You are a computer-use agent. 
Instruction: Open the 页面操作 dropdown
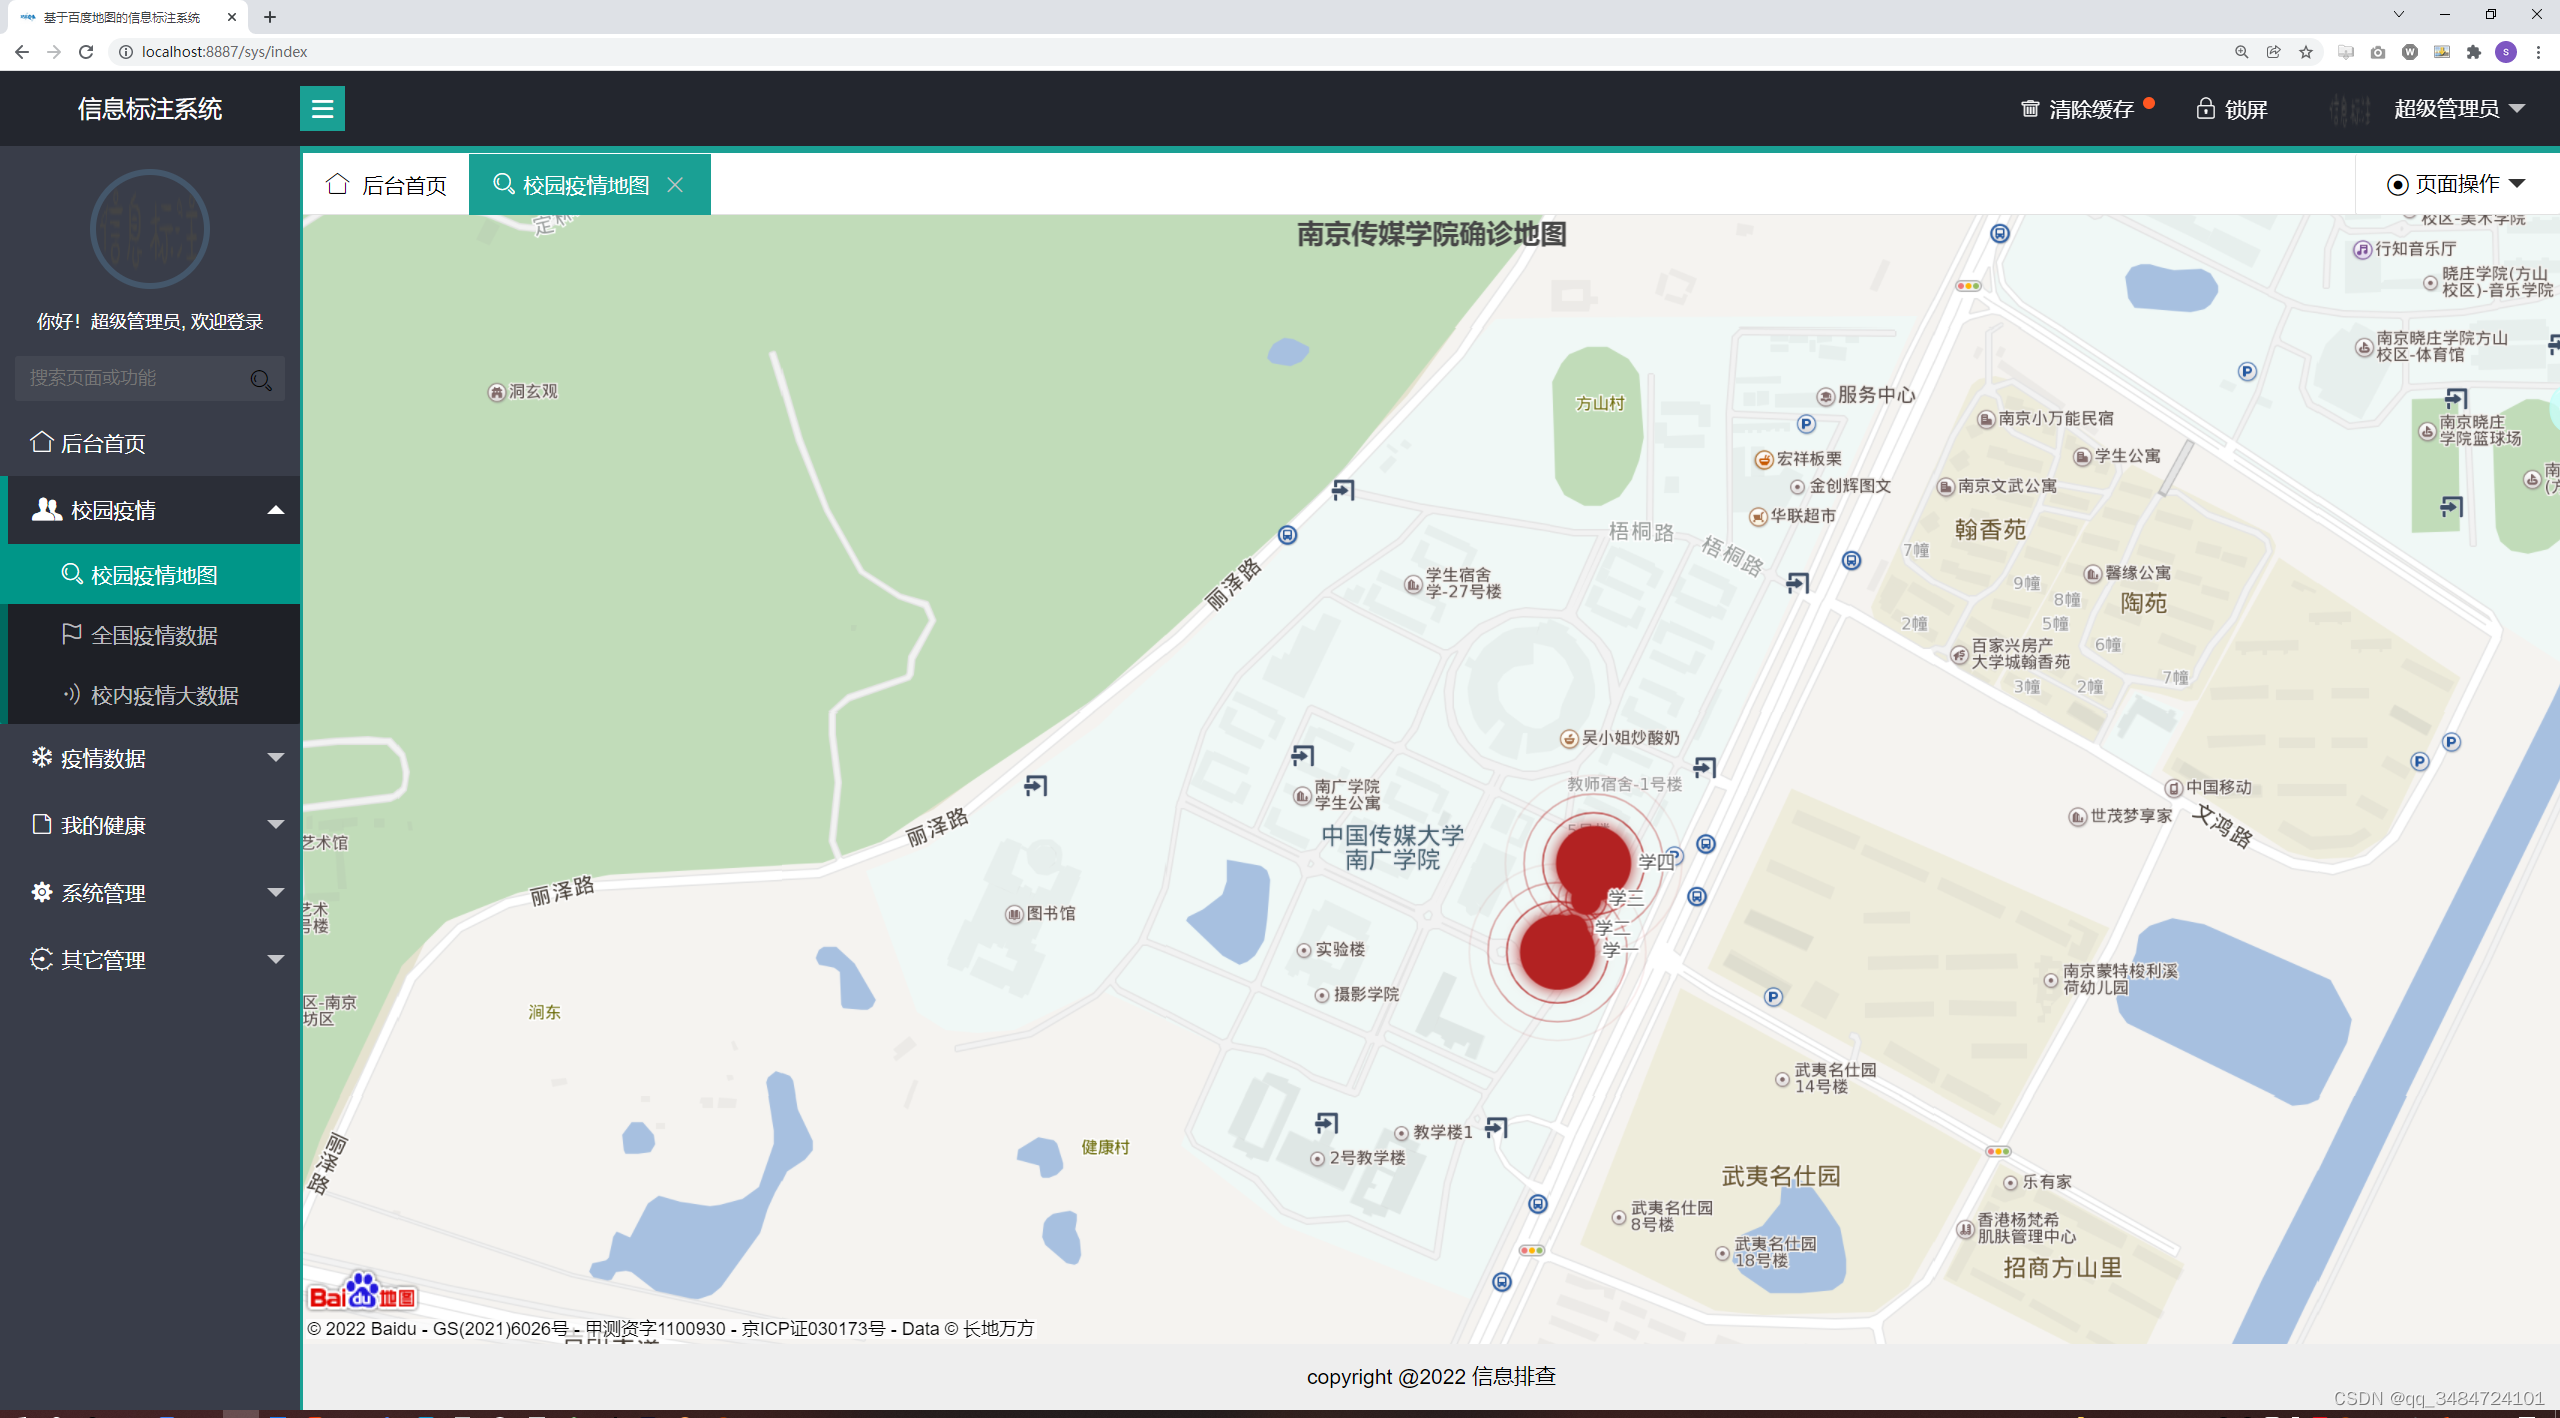pos(2457,184)
